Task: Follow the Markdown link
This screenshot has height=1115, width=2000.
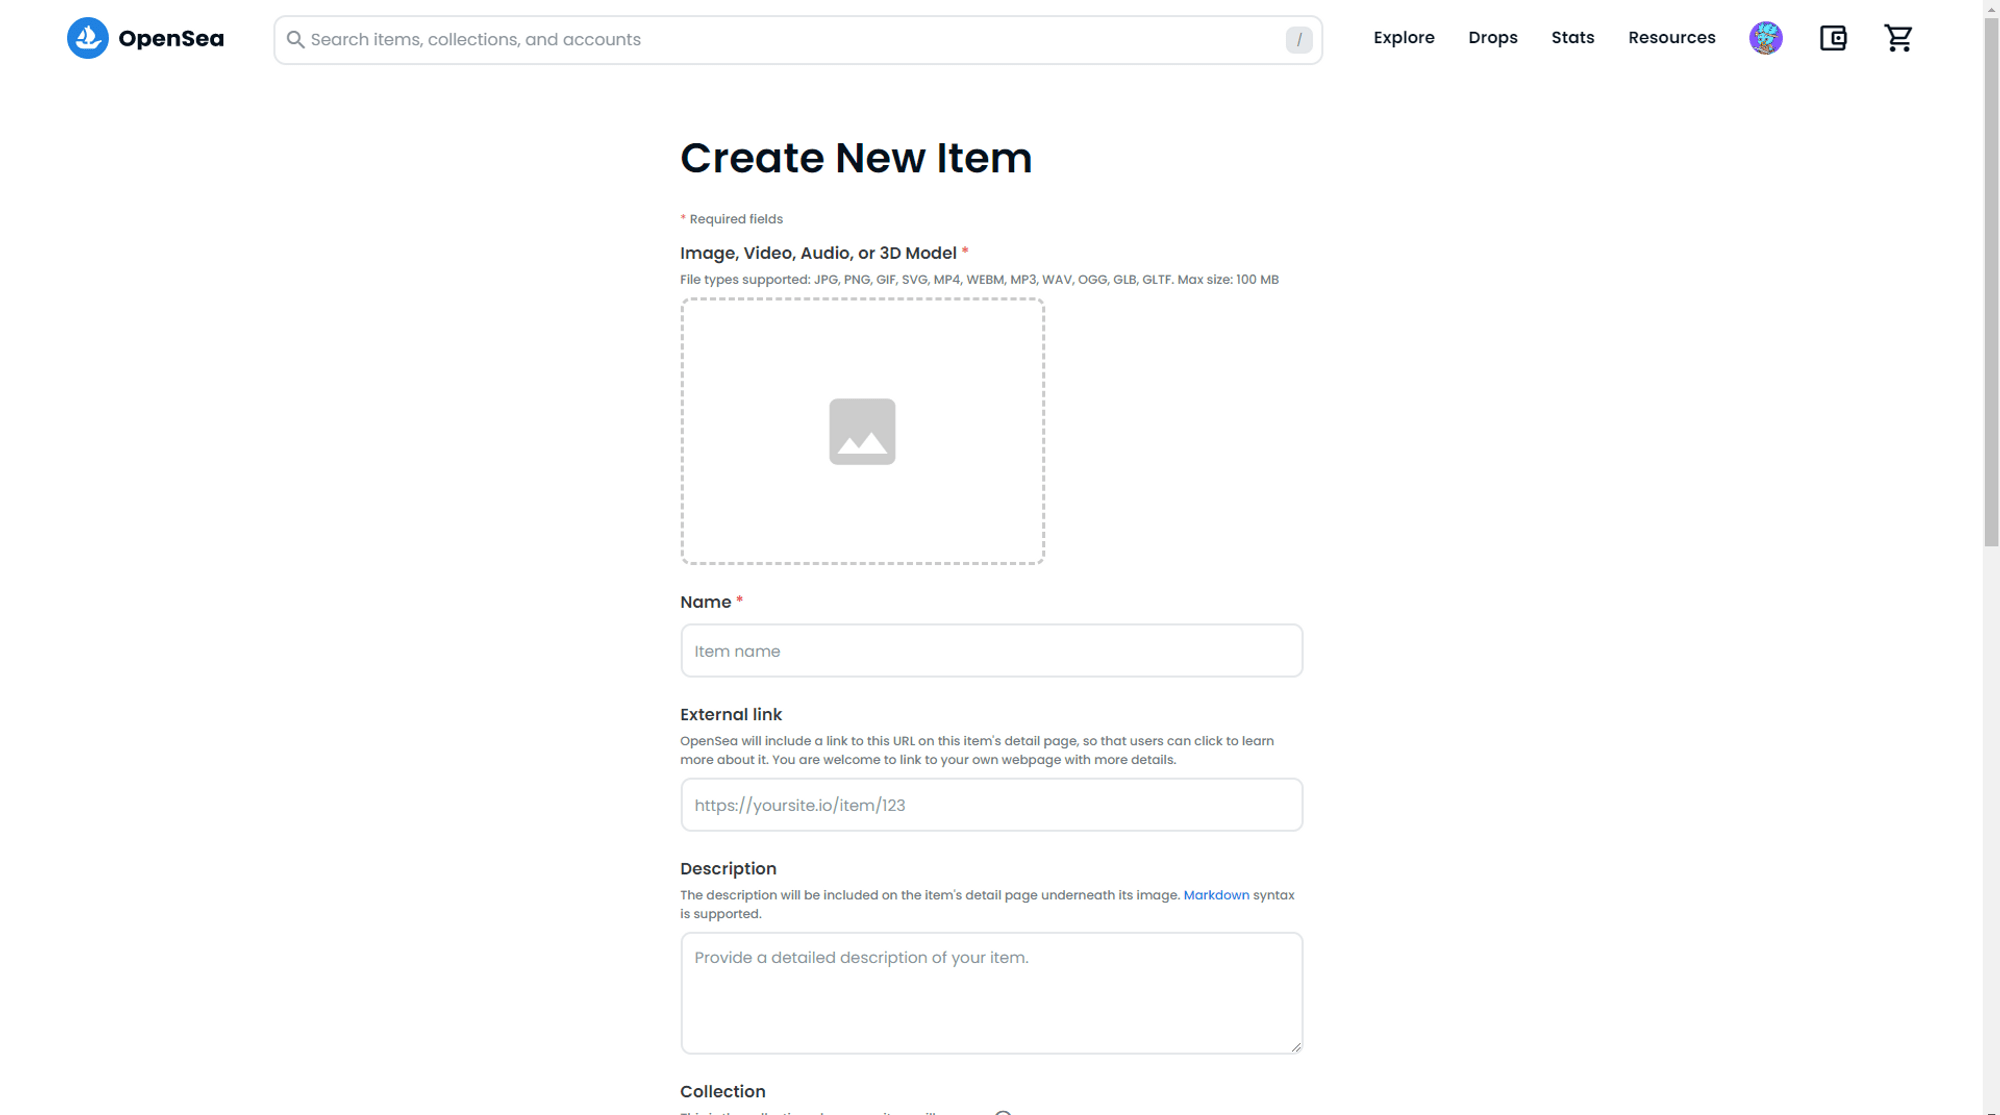Action: tap(1216, 895)
